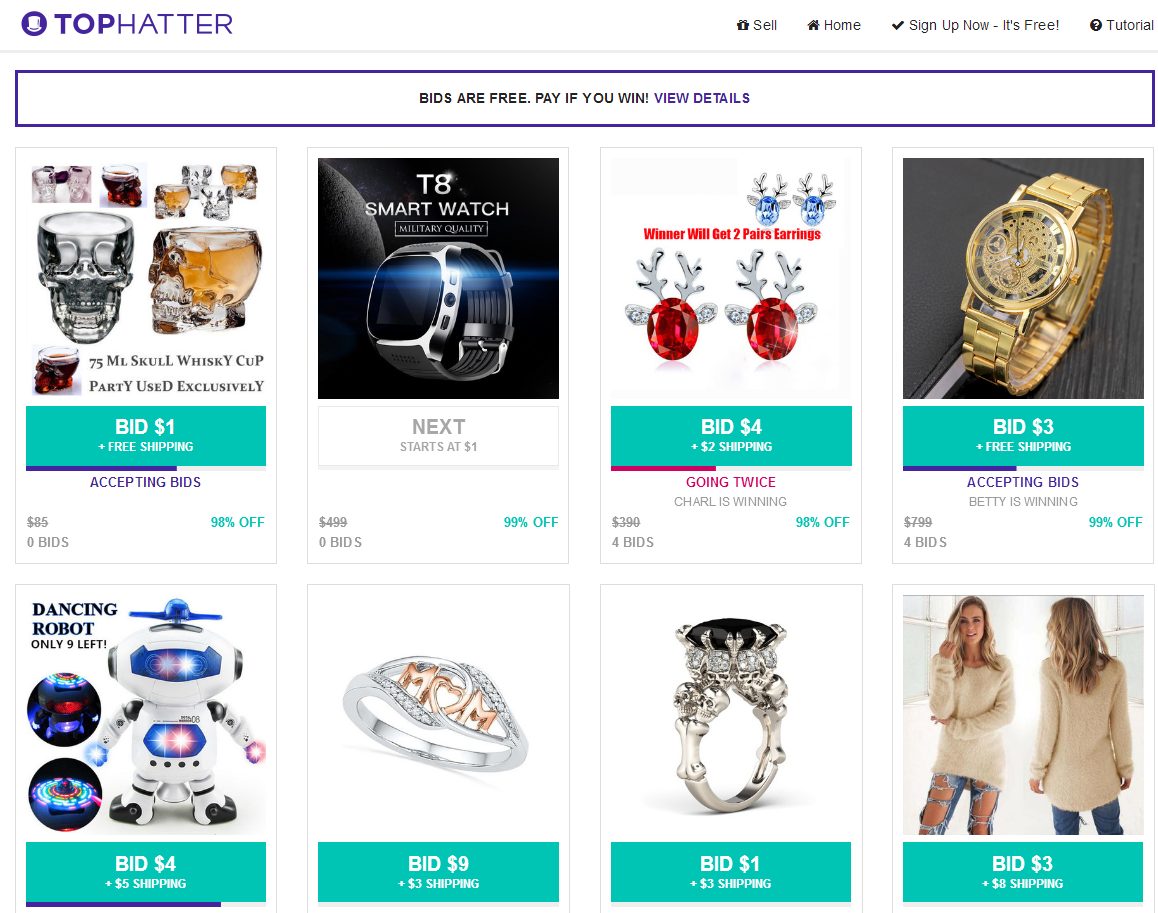Open the T8 Smart Watch product image

[438, 278]
